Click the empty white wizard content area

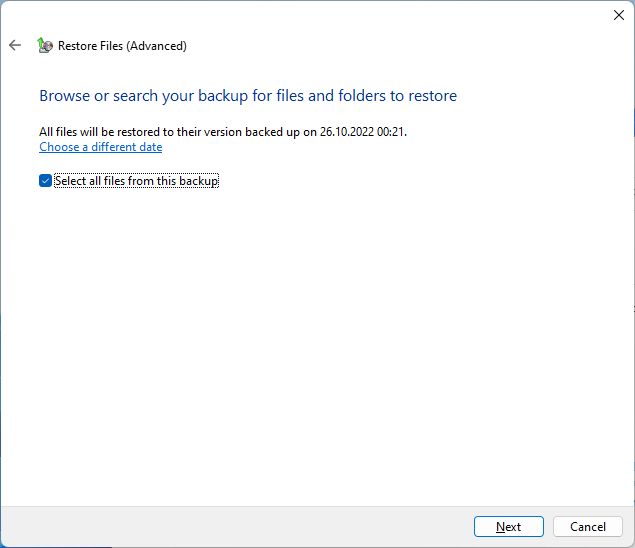click(x=318, y=344)
